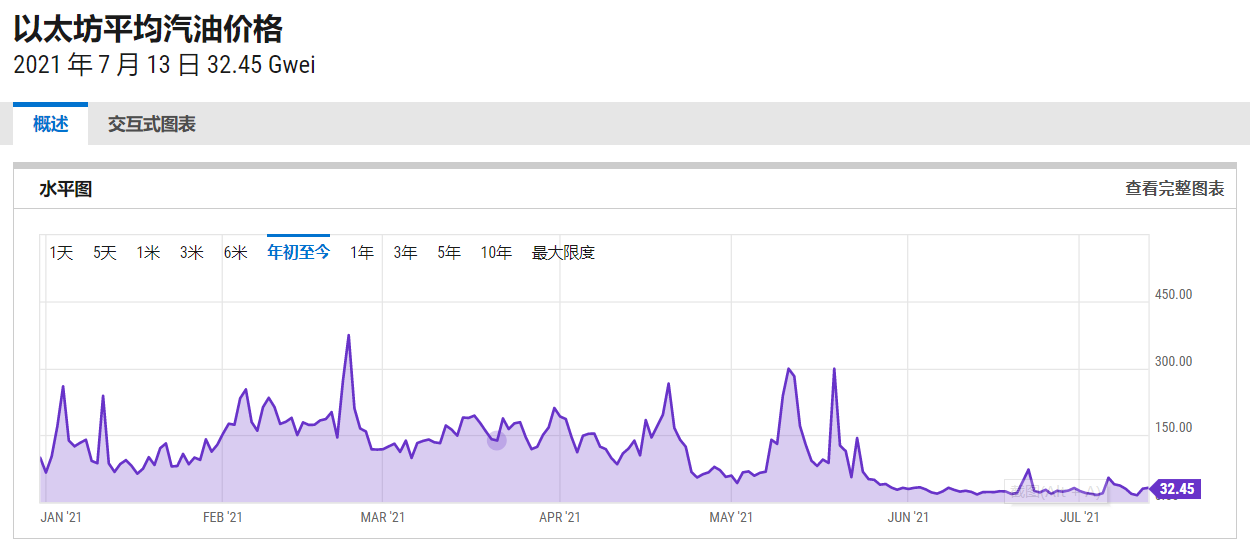Select the 1年 time range
The width and height of the screenshot is (1250, 556).
pos(362,253)
